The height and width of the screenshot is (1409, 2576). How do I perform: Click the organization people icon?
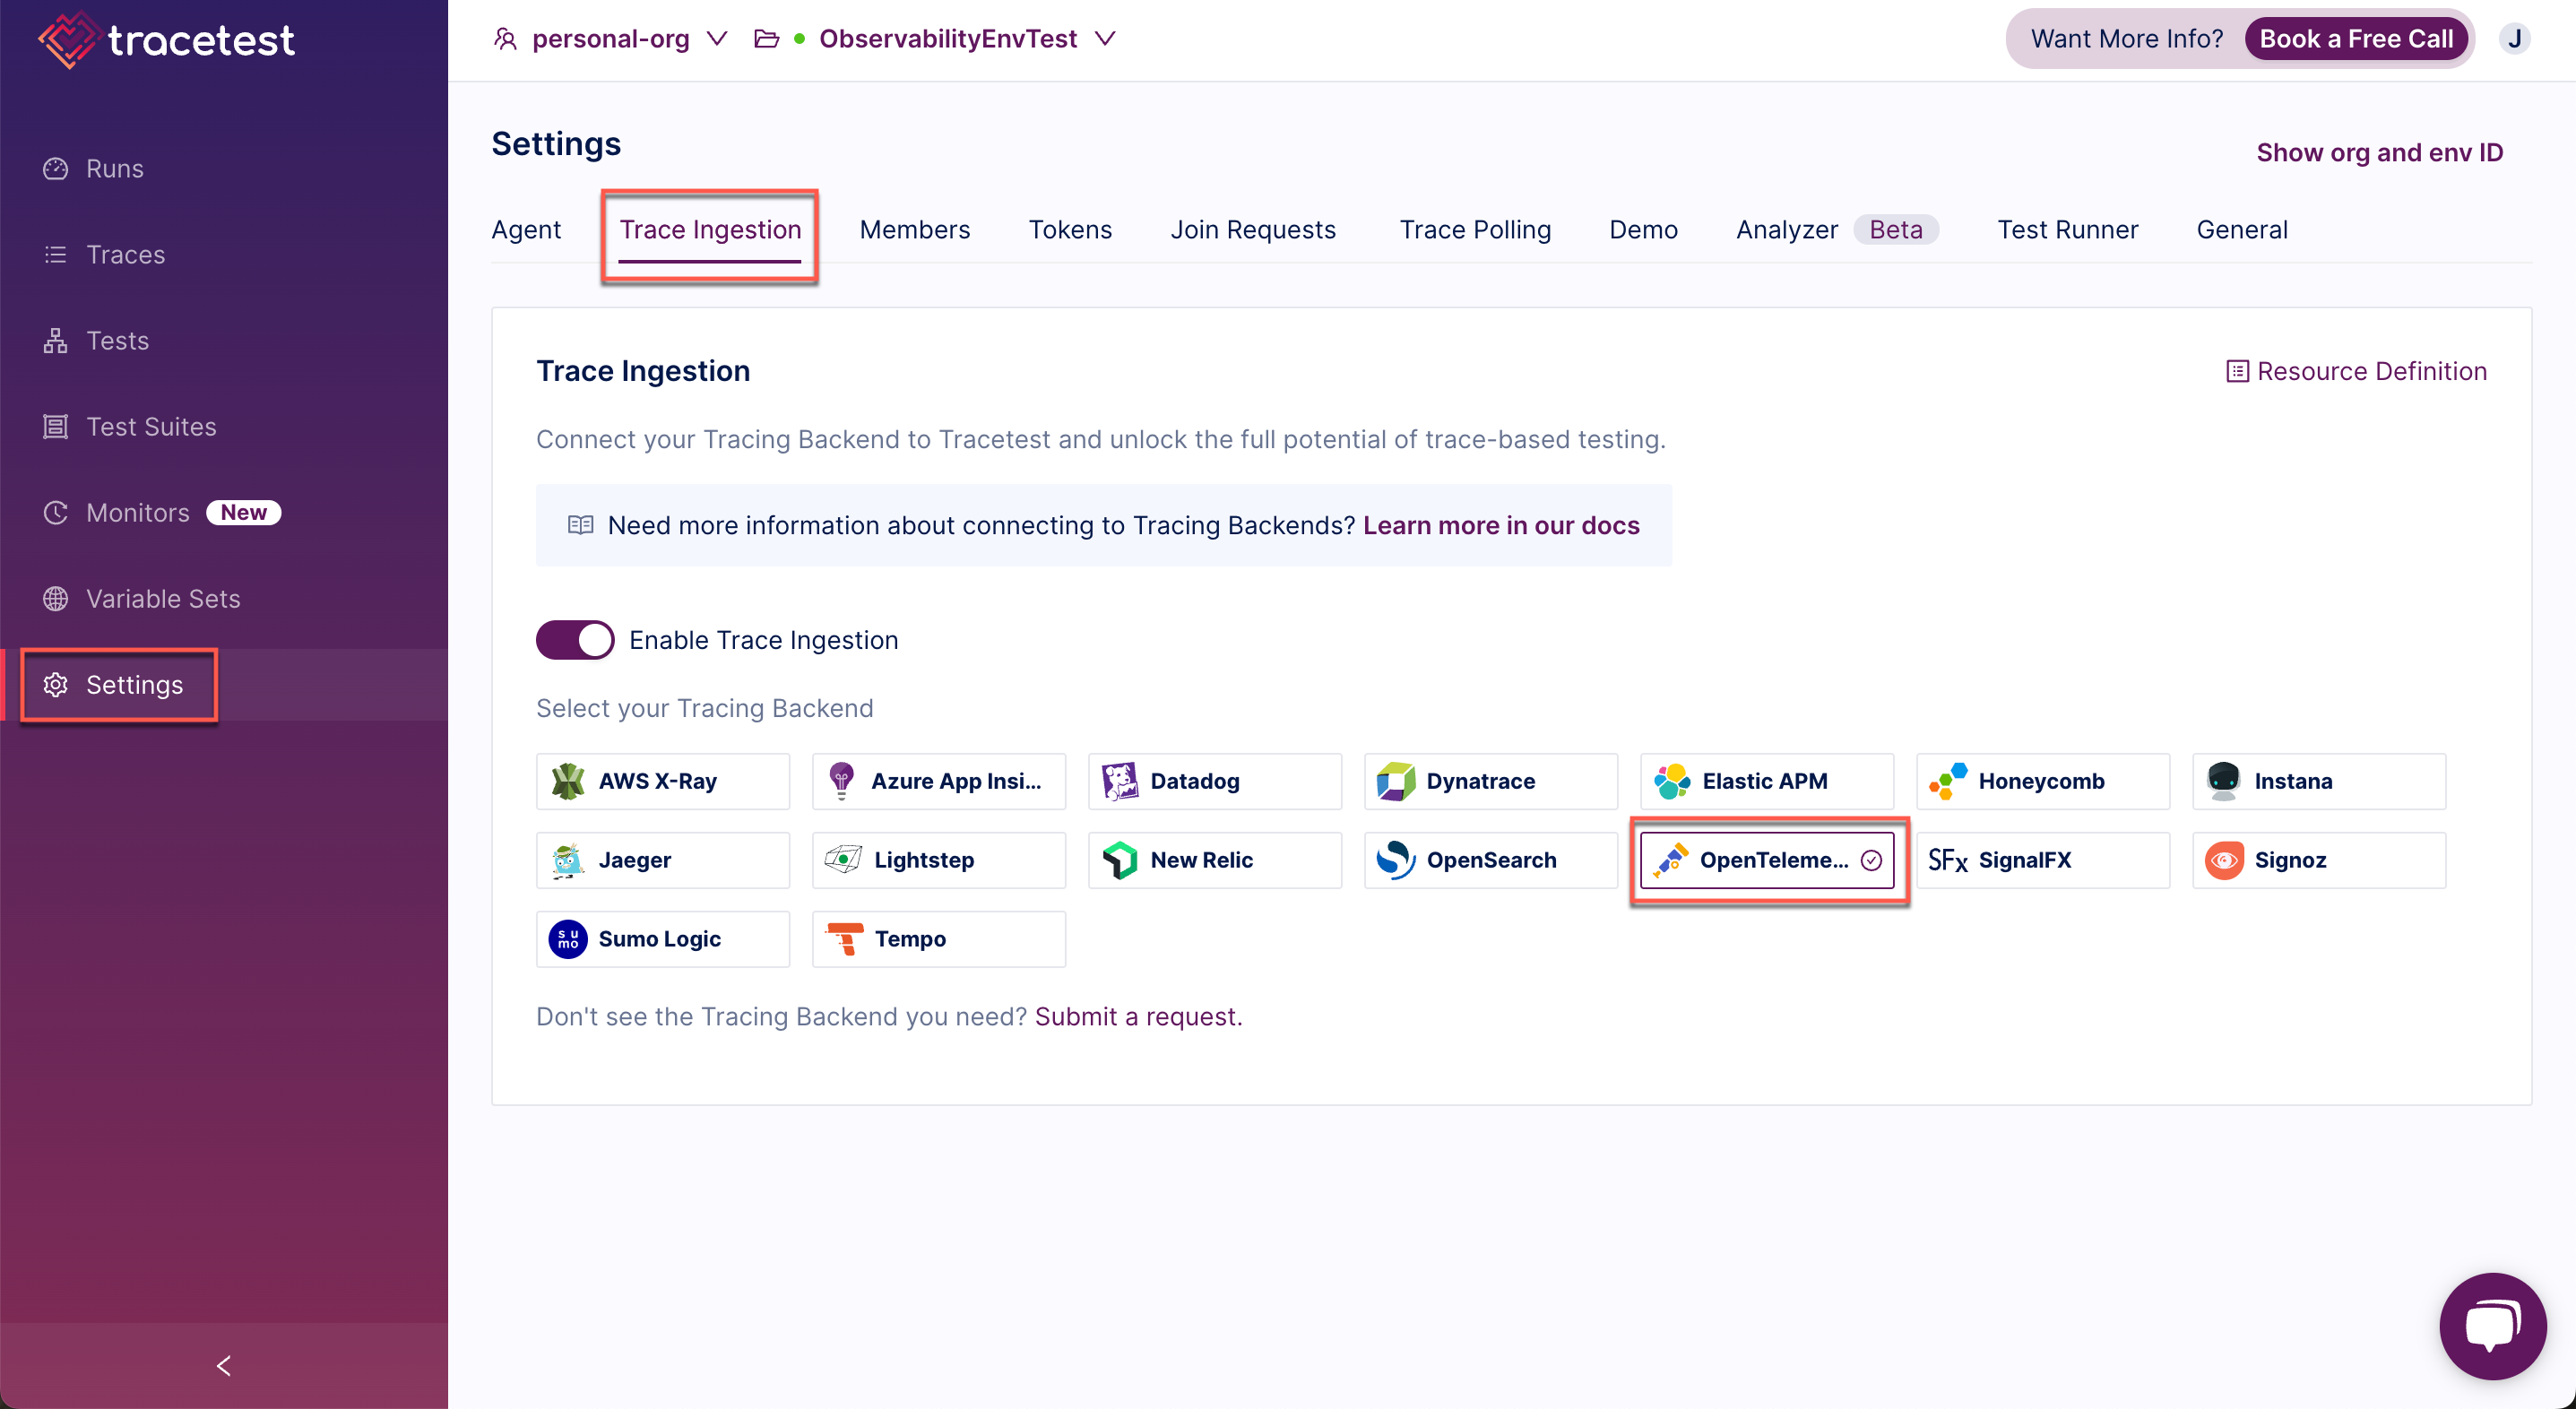pyautogui.click(x=506, y=39)
